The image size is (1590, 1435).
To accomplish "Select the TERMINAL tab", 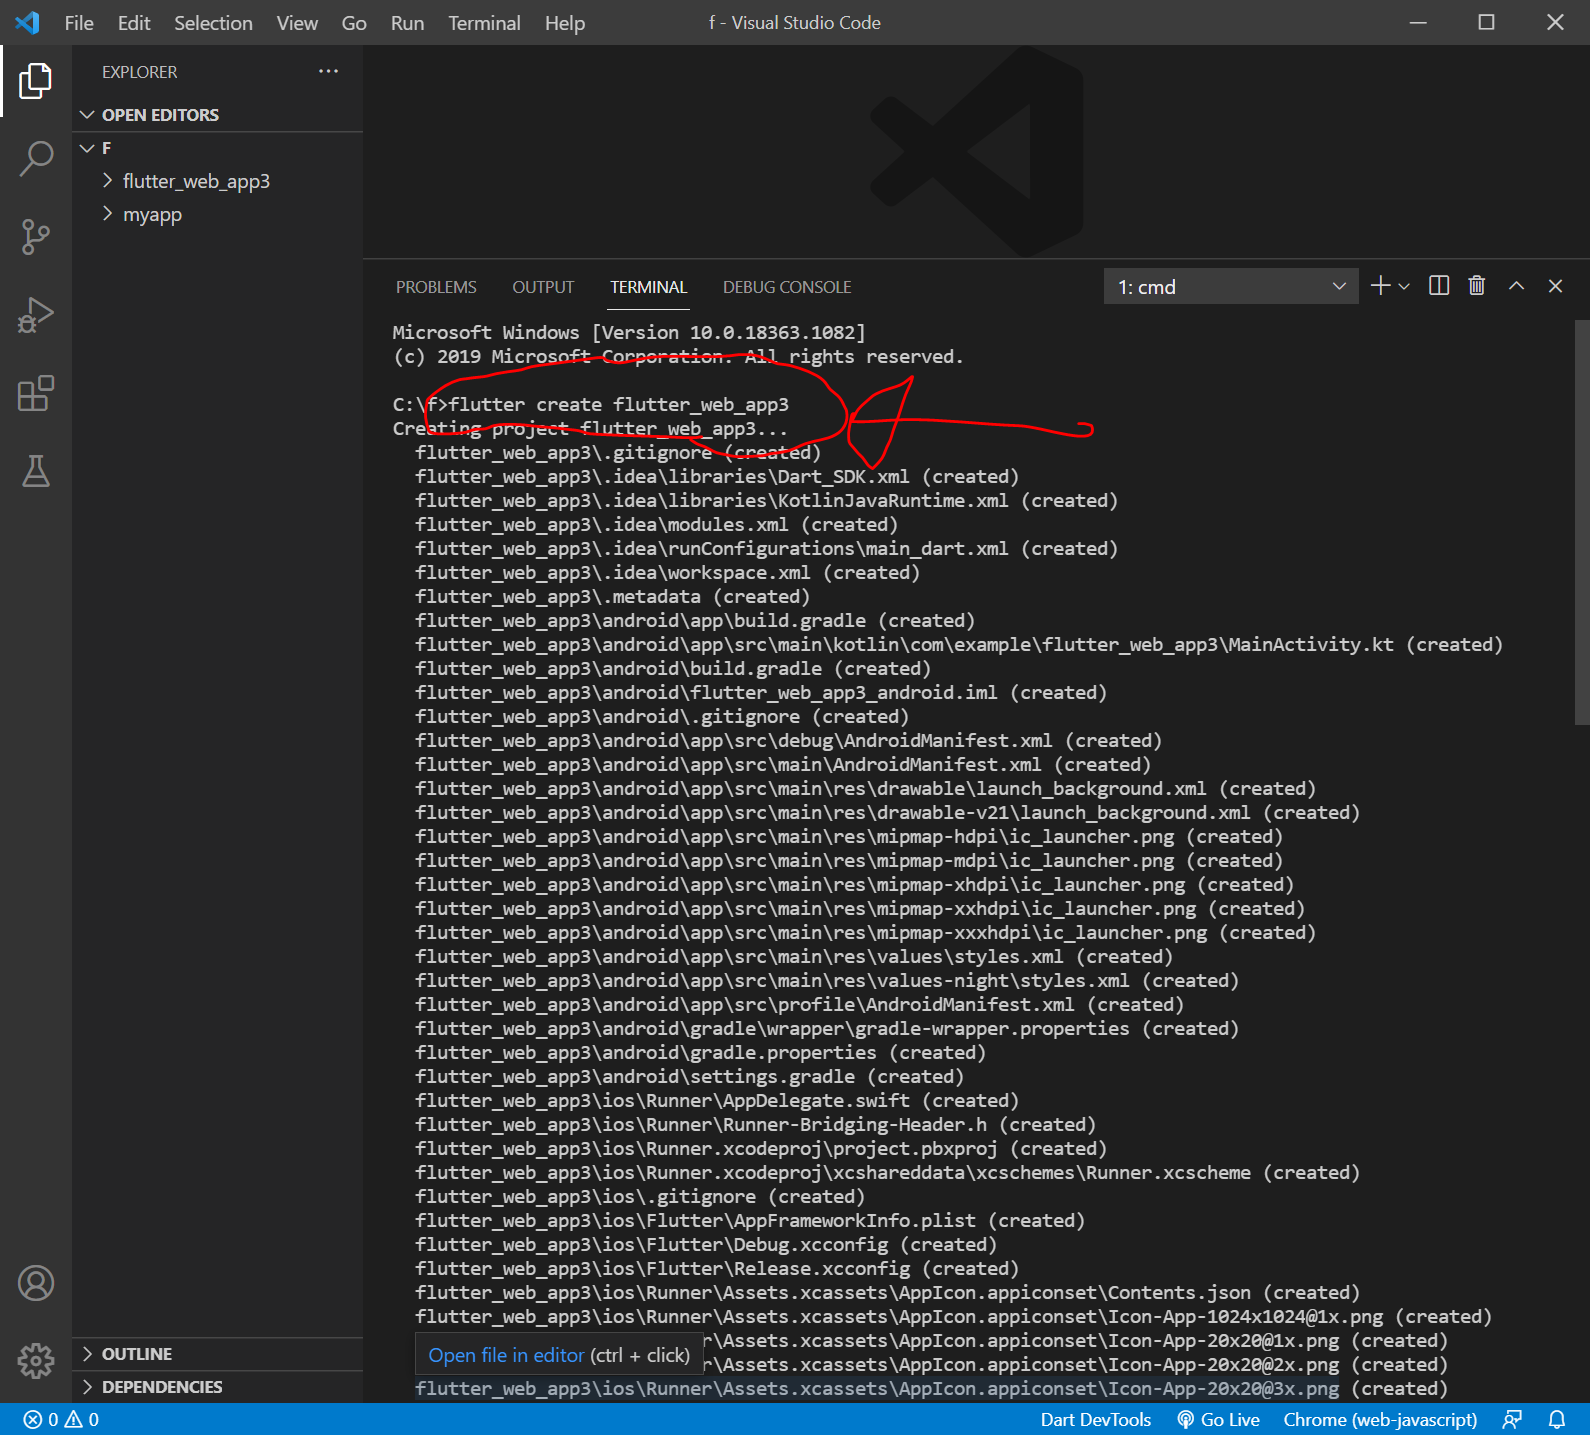I will point(649,287).
